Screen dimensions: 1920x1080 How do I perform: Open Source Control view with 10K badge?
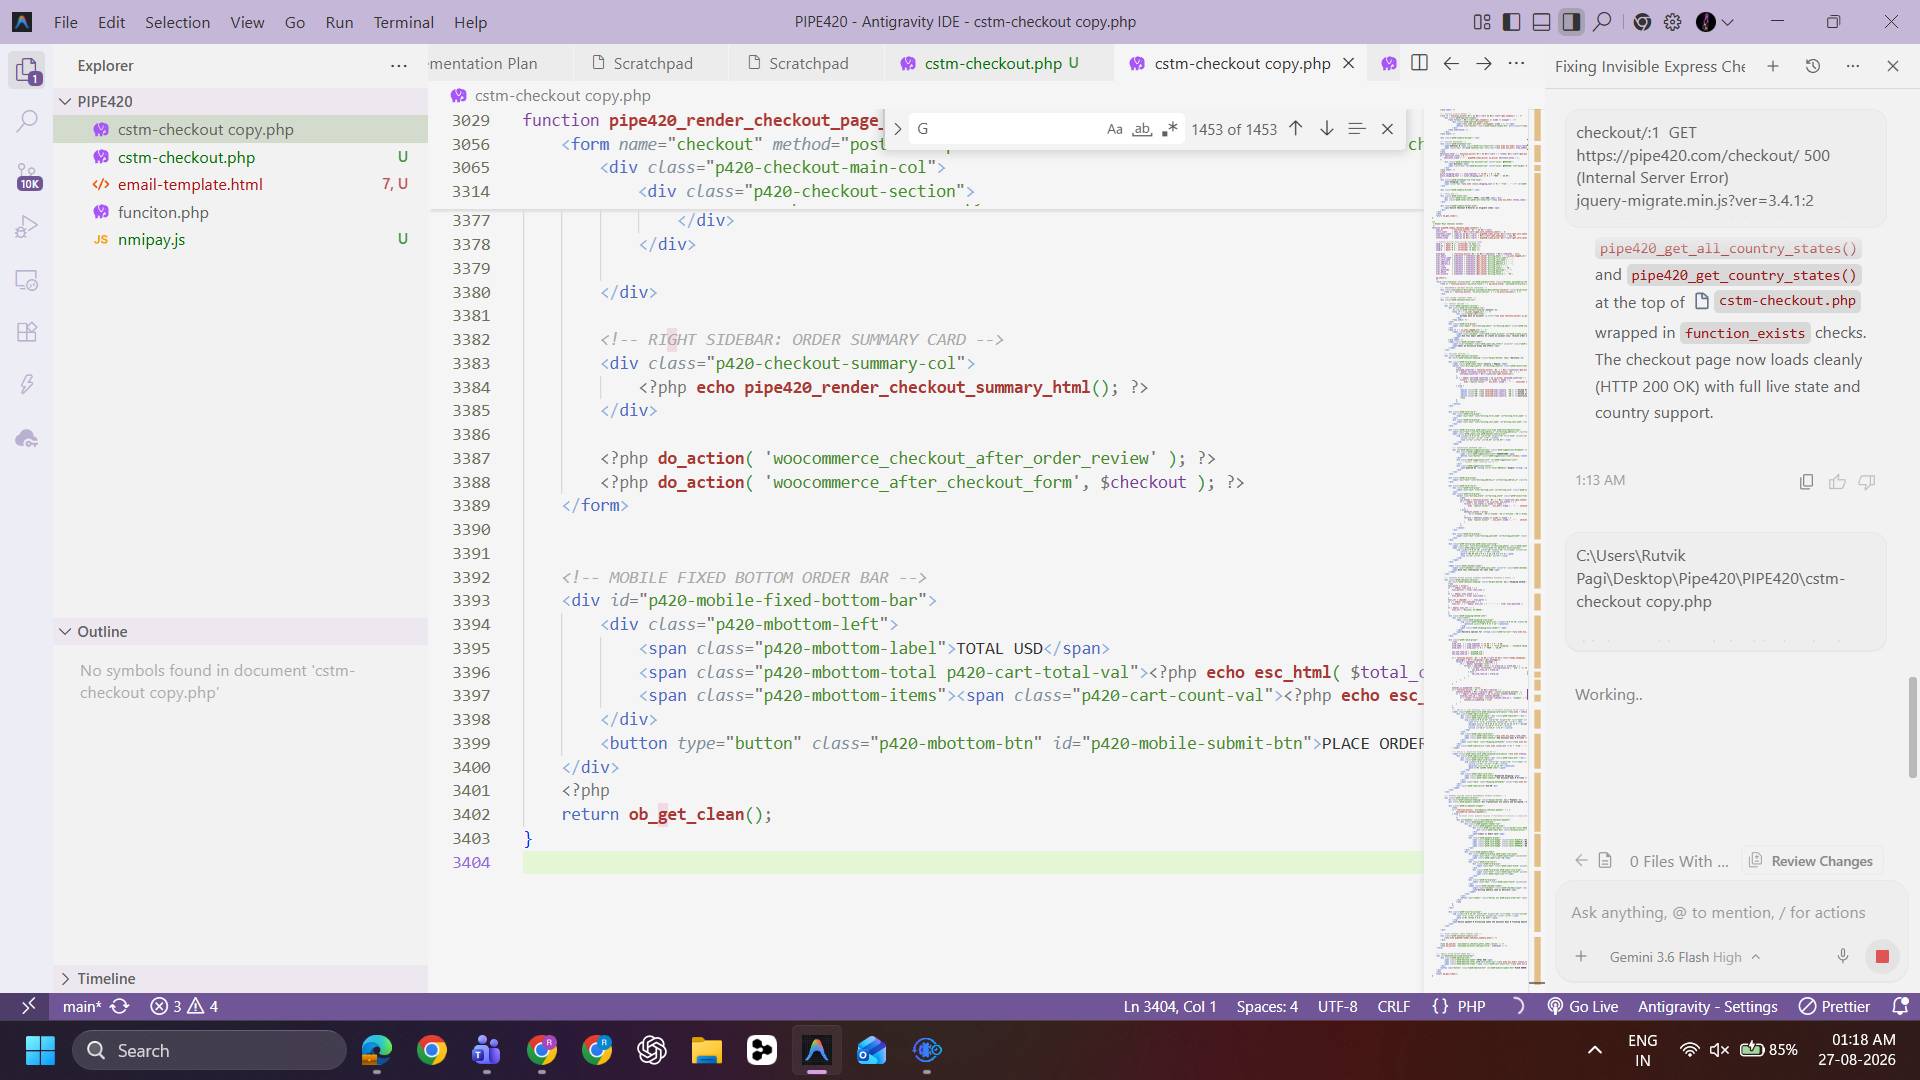(27, 177)
